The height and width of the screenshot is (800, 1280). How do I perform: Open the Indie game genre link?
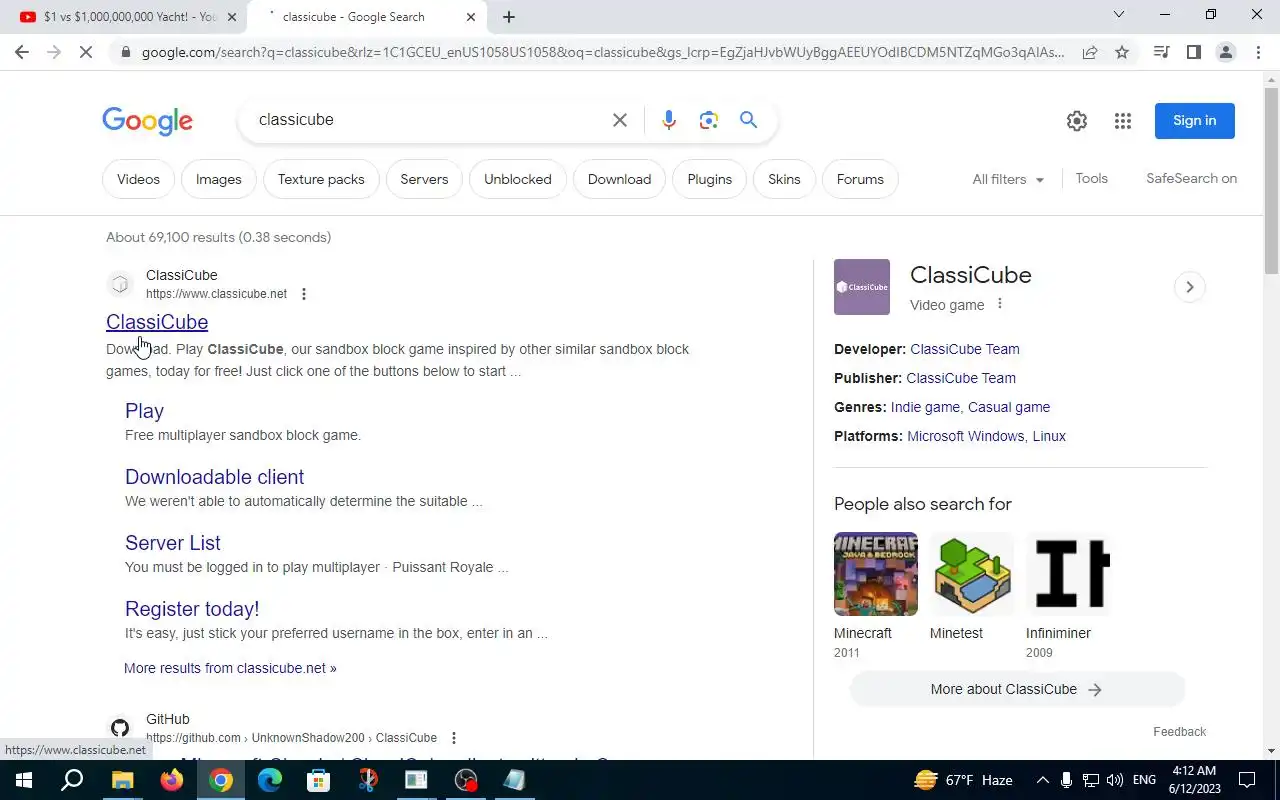(925, 407)
